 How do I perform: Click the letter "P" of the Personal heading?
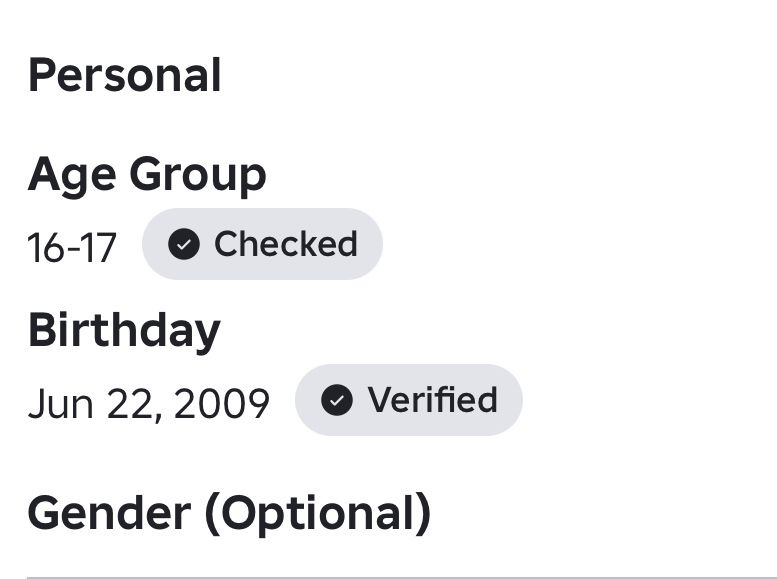coord(42,76)
